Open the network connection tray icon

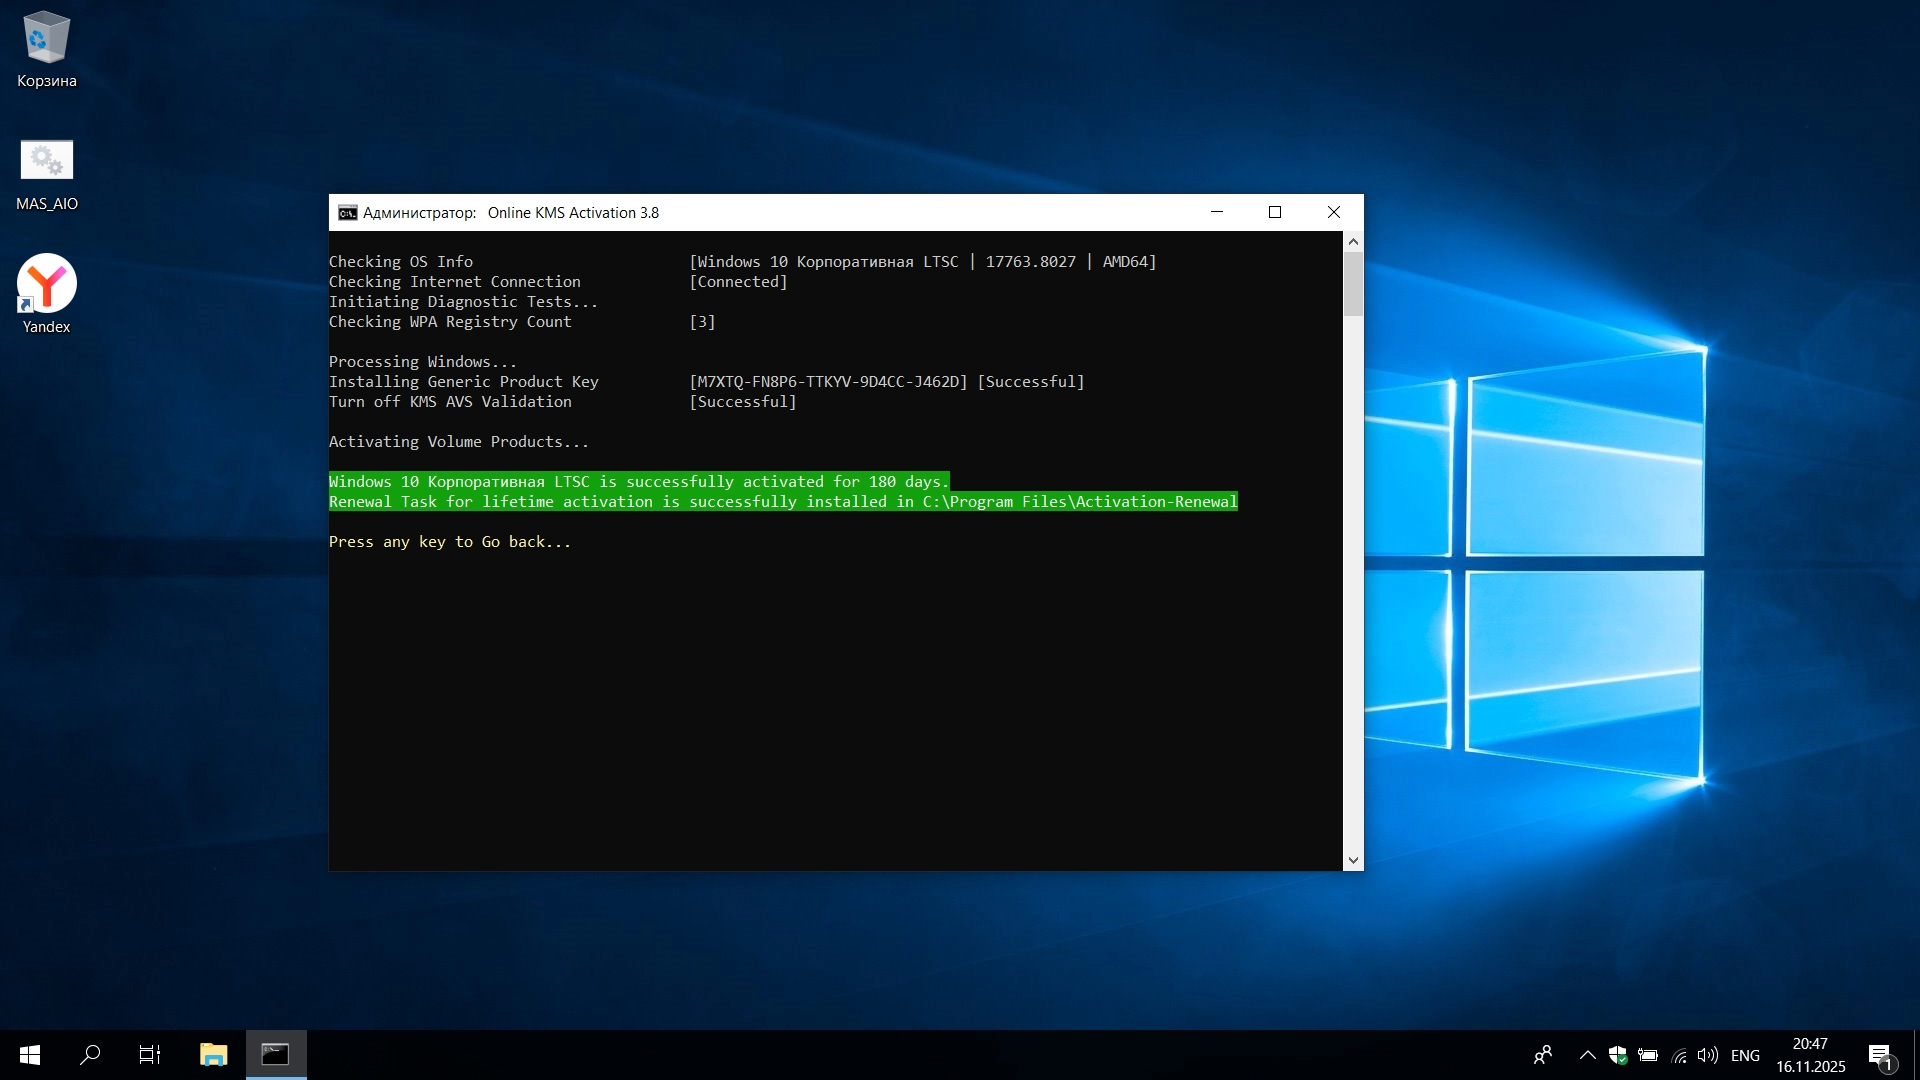(x=1679, y=1055)
